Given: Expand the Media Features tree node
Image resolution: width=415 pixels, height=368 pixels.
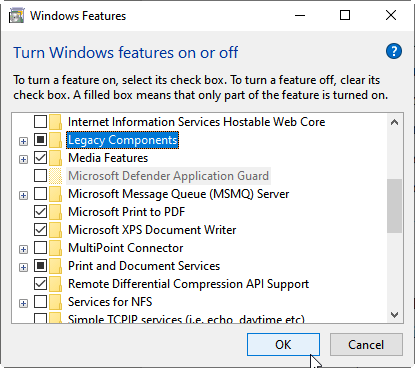Looking at the screenshot, I should pyautogui.click(x=23, y=159).
